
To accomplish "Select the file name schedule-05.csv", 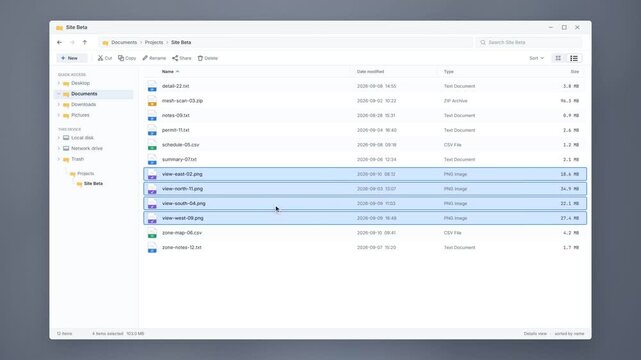I will (181, 145).
